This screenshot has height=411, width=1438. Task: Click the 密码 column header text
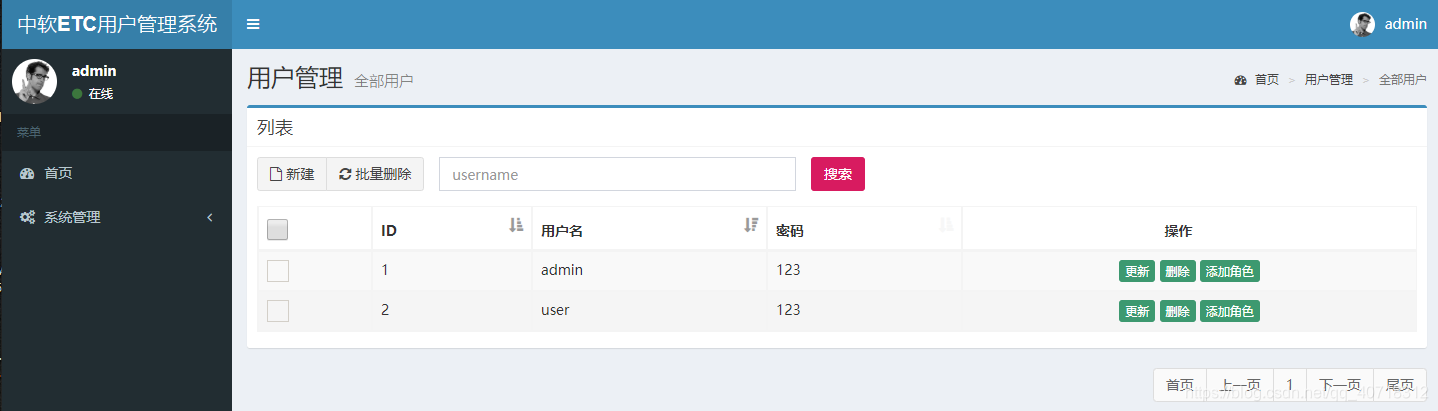coord(790,231)
